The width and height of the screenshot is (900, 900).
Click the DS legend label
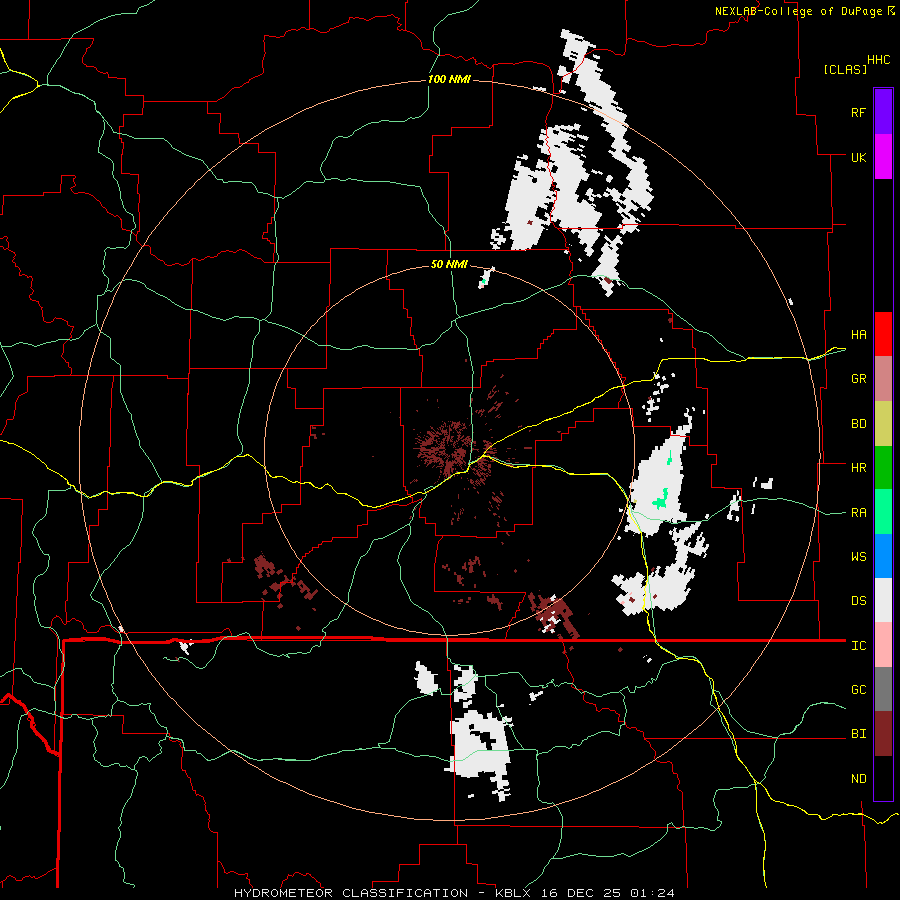coord(858,601)
